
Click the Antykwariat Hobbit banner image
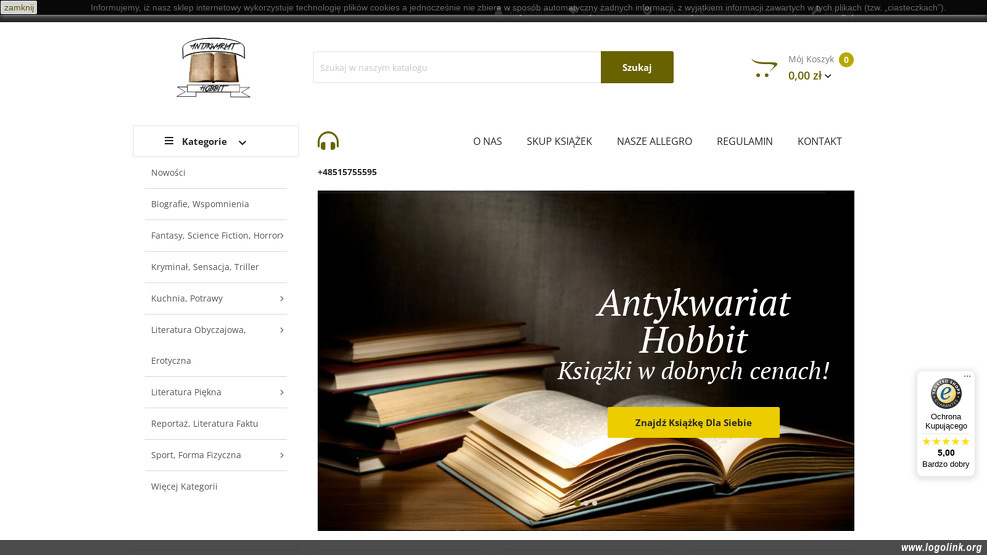point(585,361)
